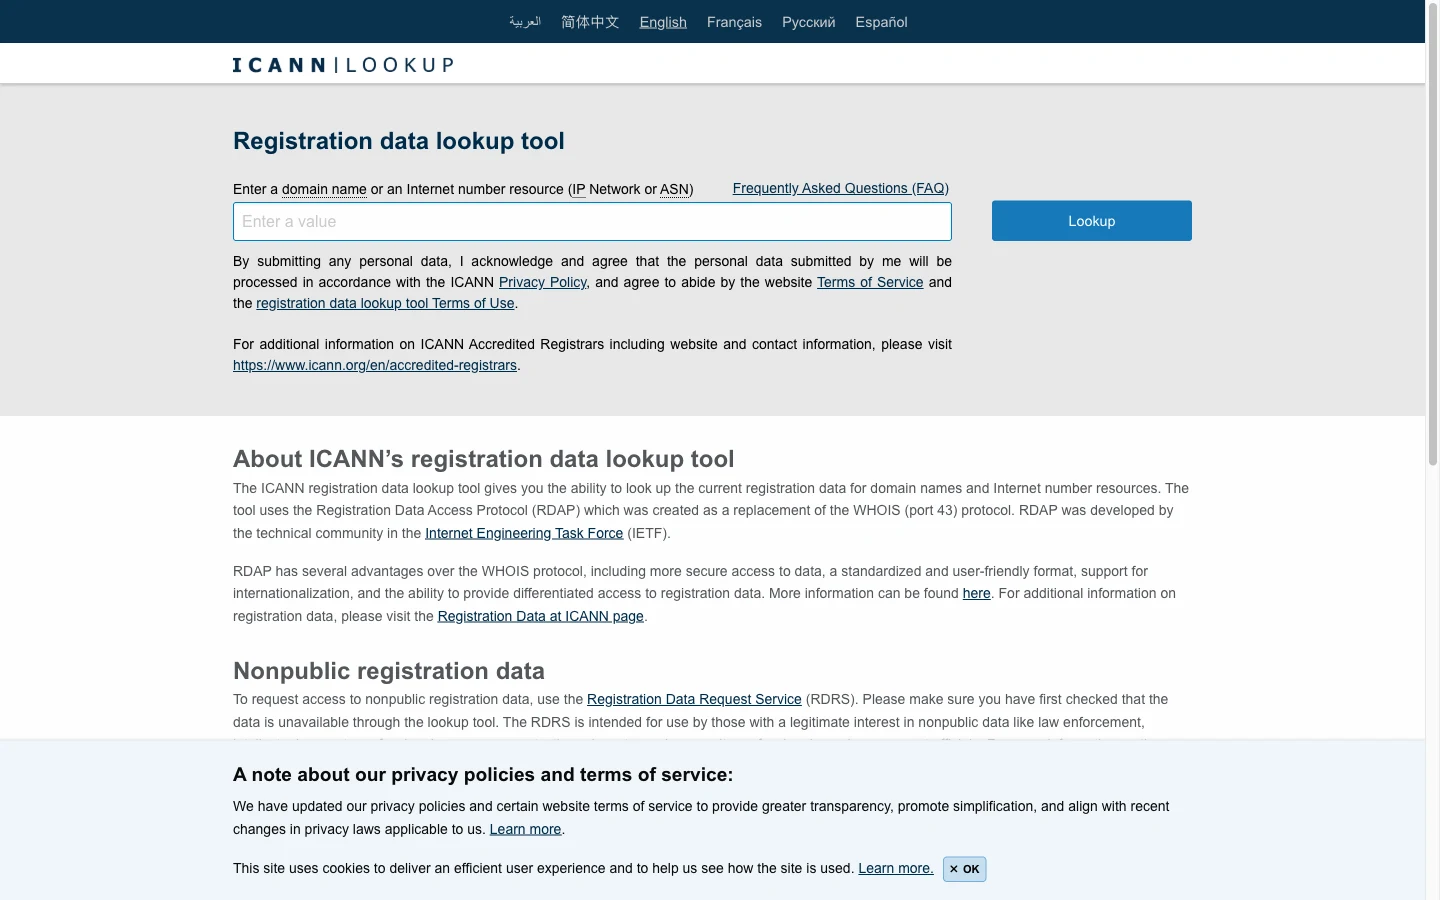Click 'About ICANN's registration data lookup tool' heading
This screenshot has width=1440, height=900.
click(484, 459)
